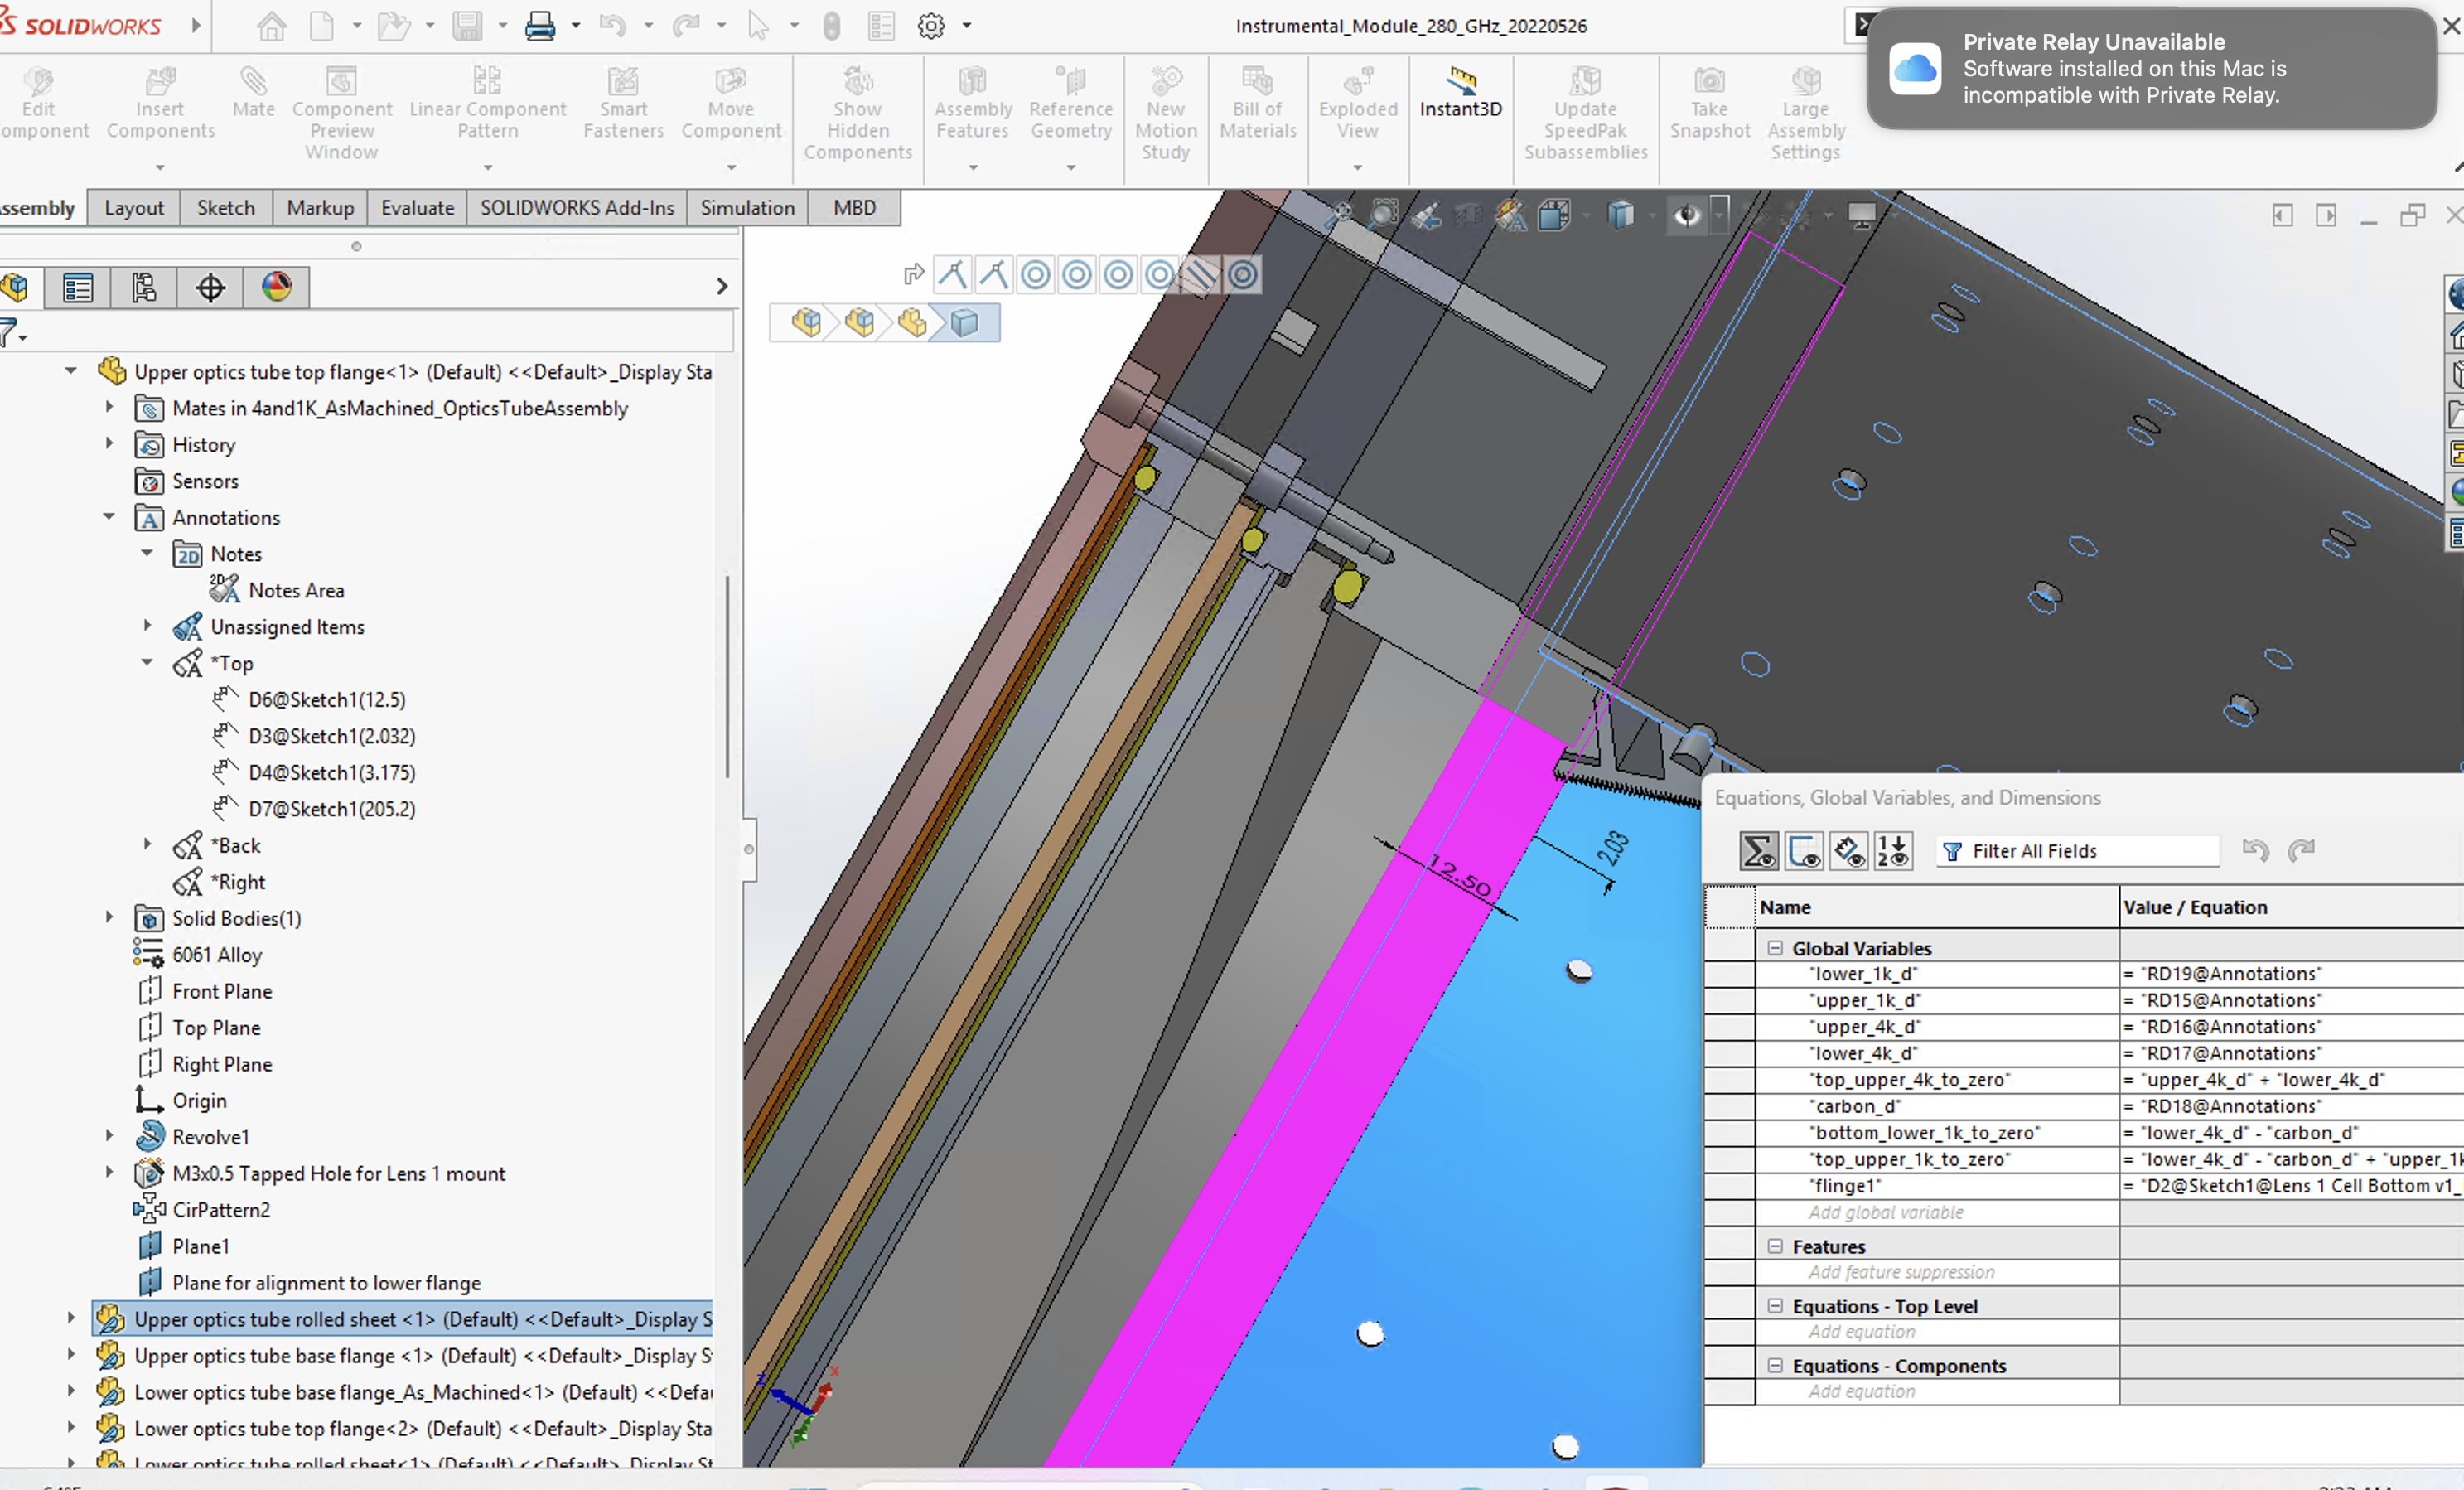Open the SOLIDWORKS Add-Ins tab
The image size is (2464, 1490).
point(577,208)
